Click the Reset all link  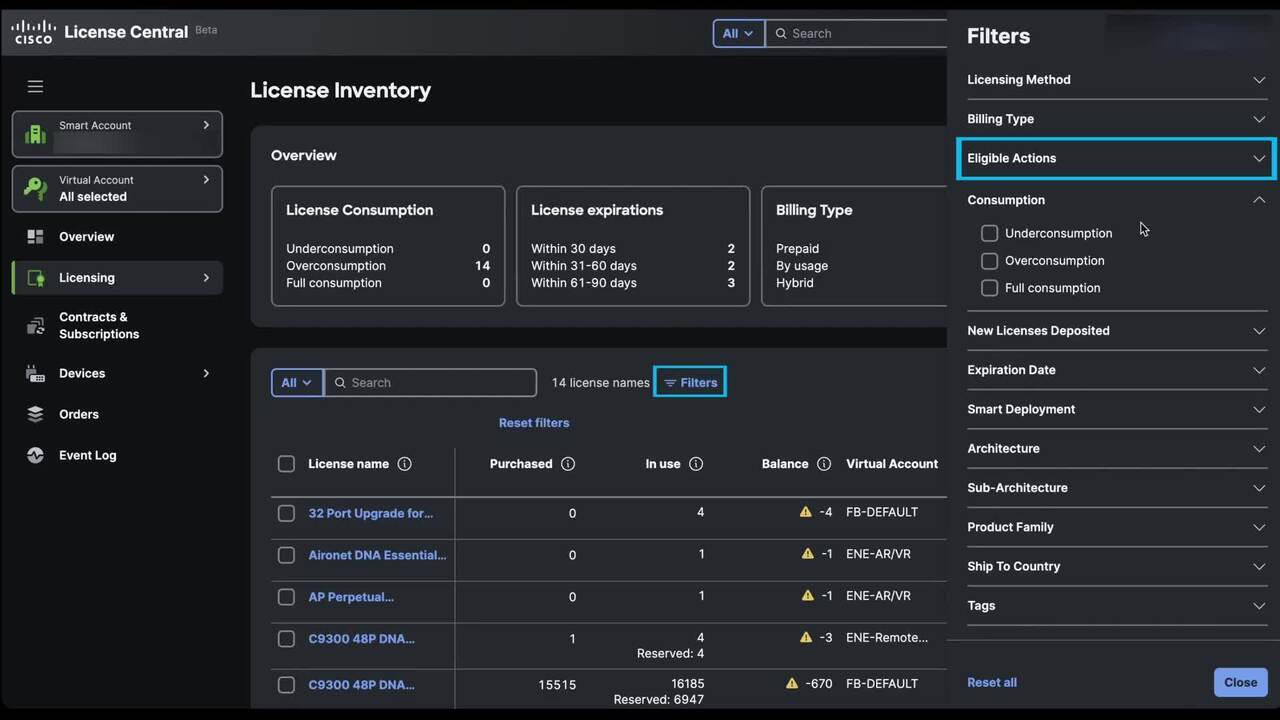(992, 682)
